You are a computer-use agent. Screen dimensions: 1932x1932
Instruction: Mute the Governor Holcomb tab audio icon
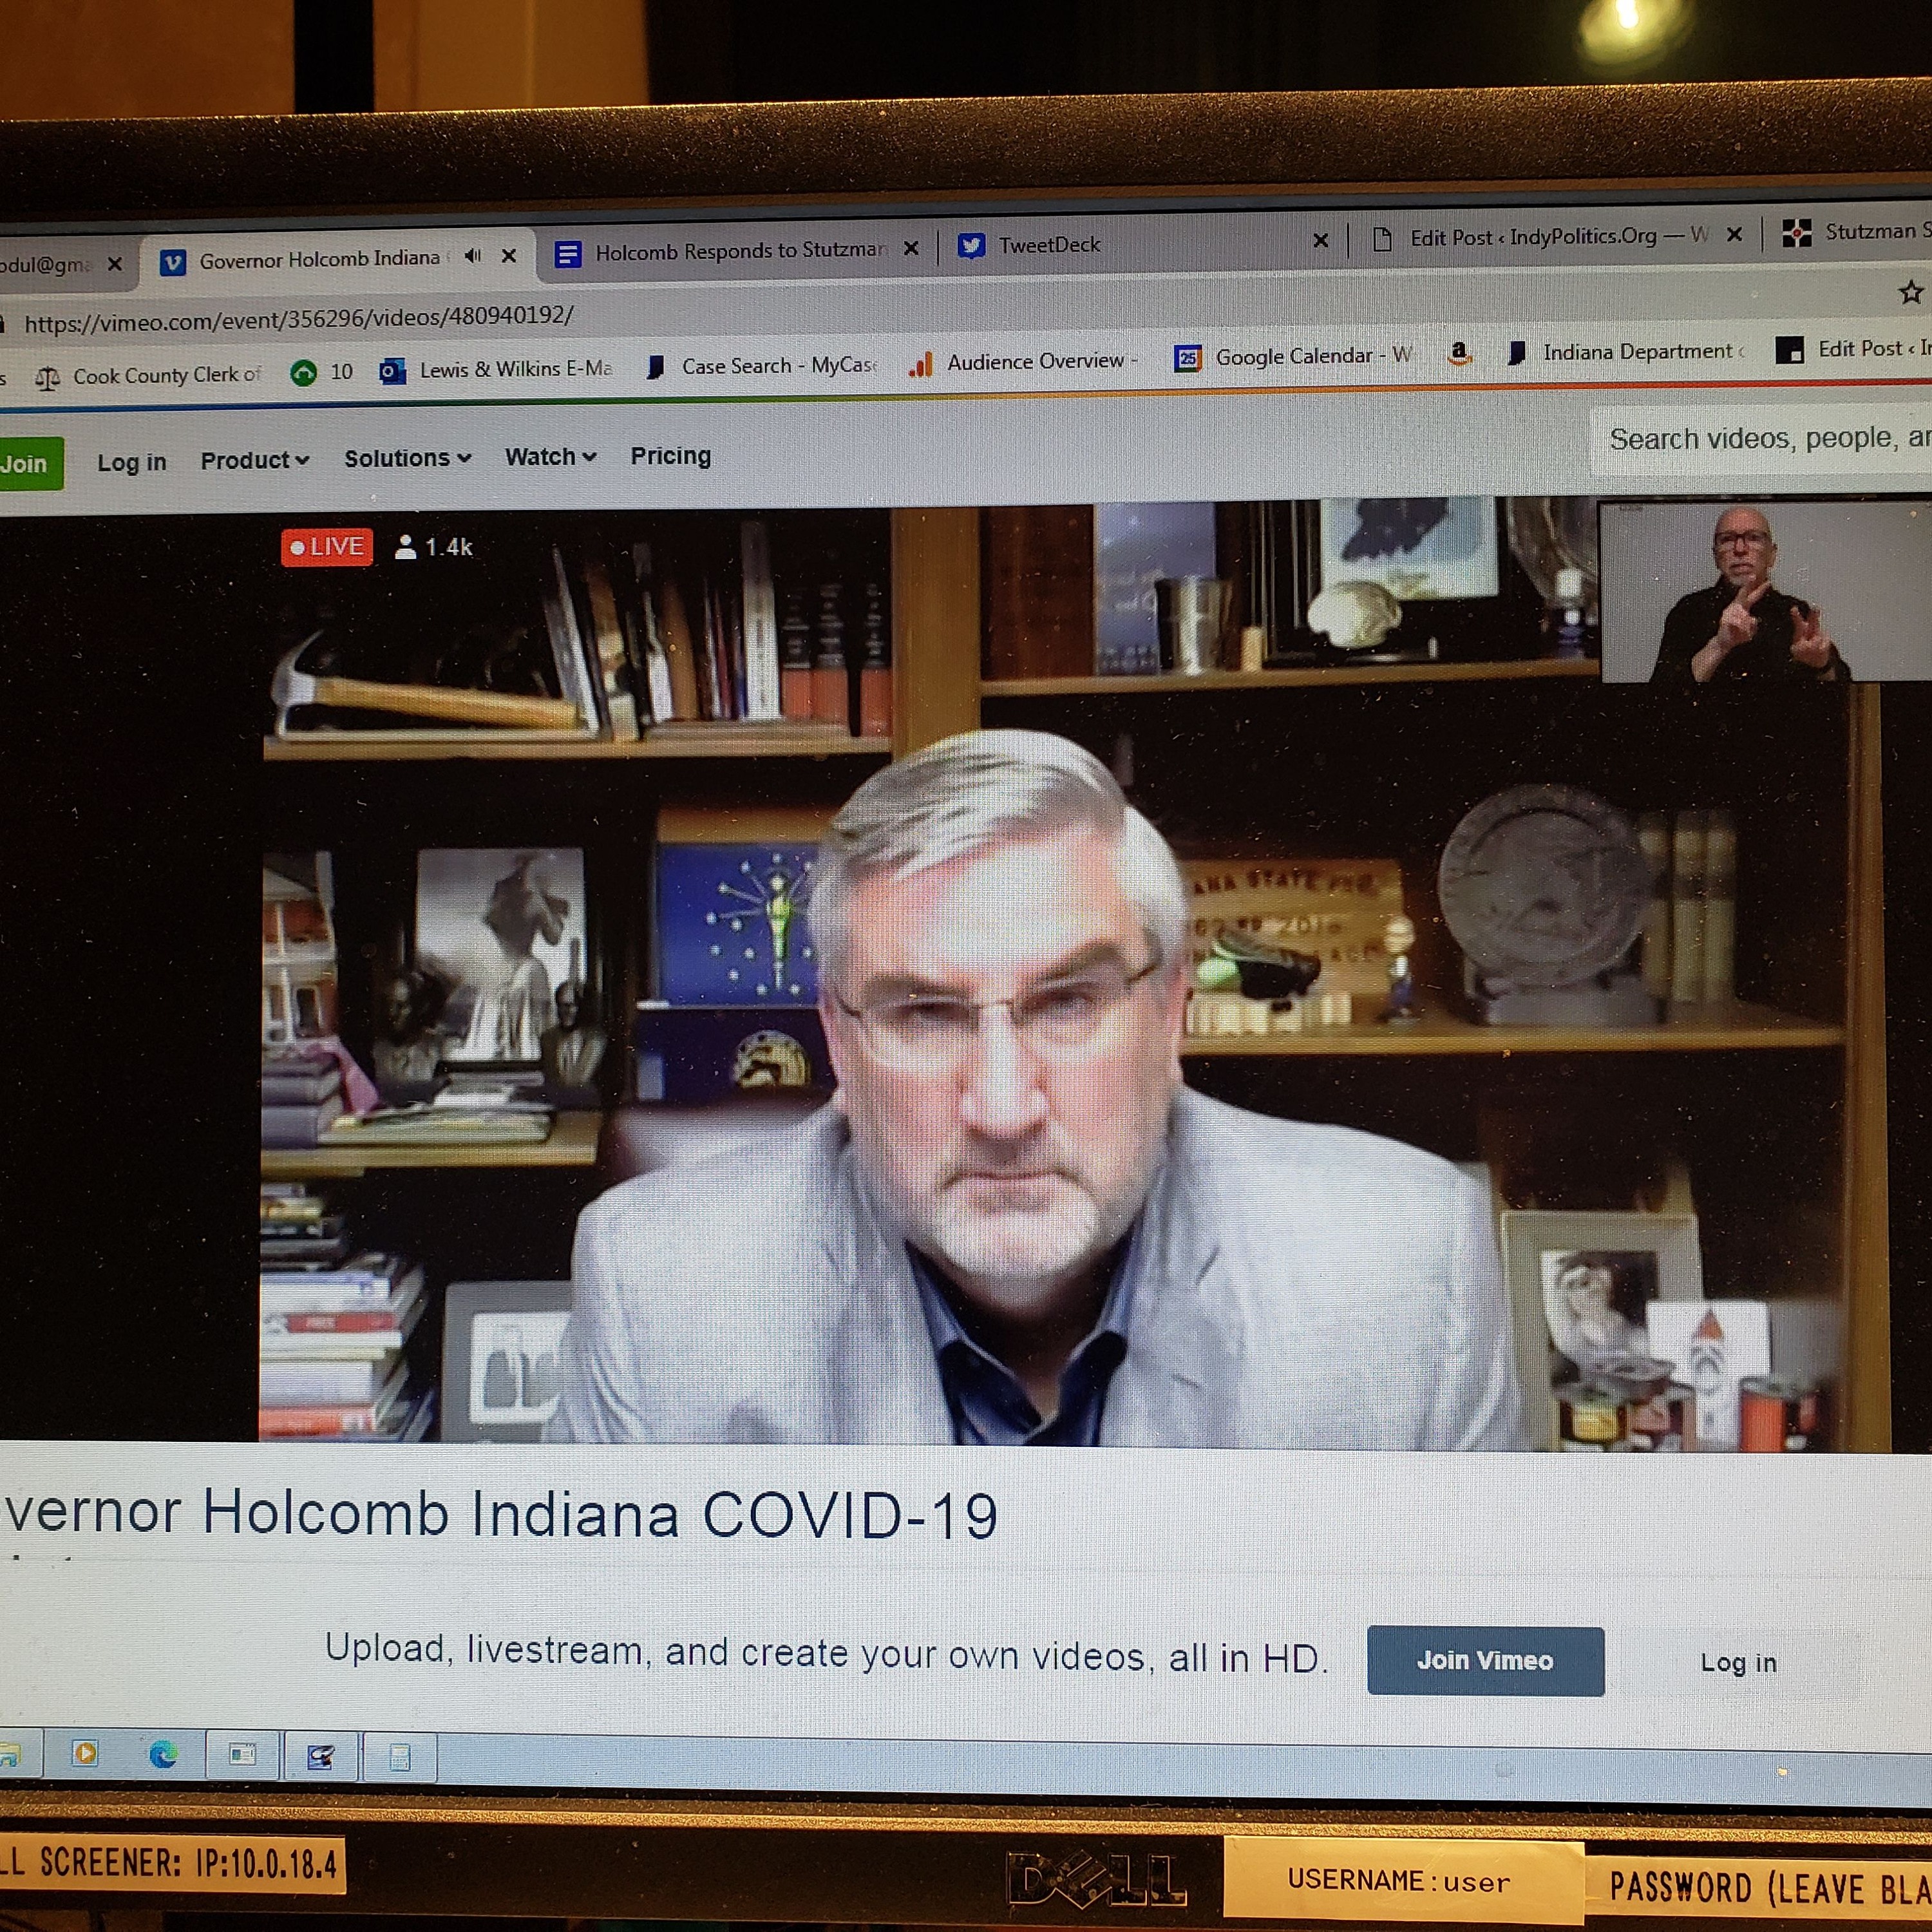[x=473, y=256]
